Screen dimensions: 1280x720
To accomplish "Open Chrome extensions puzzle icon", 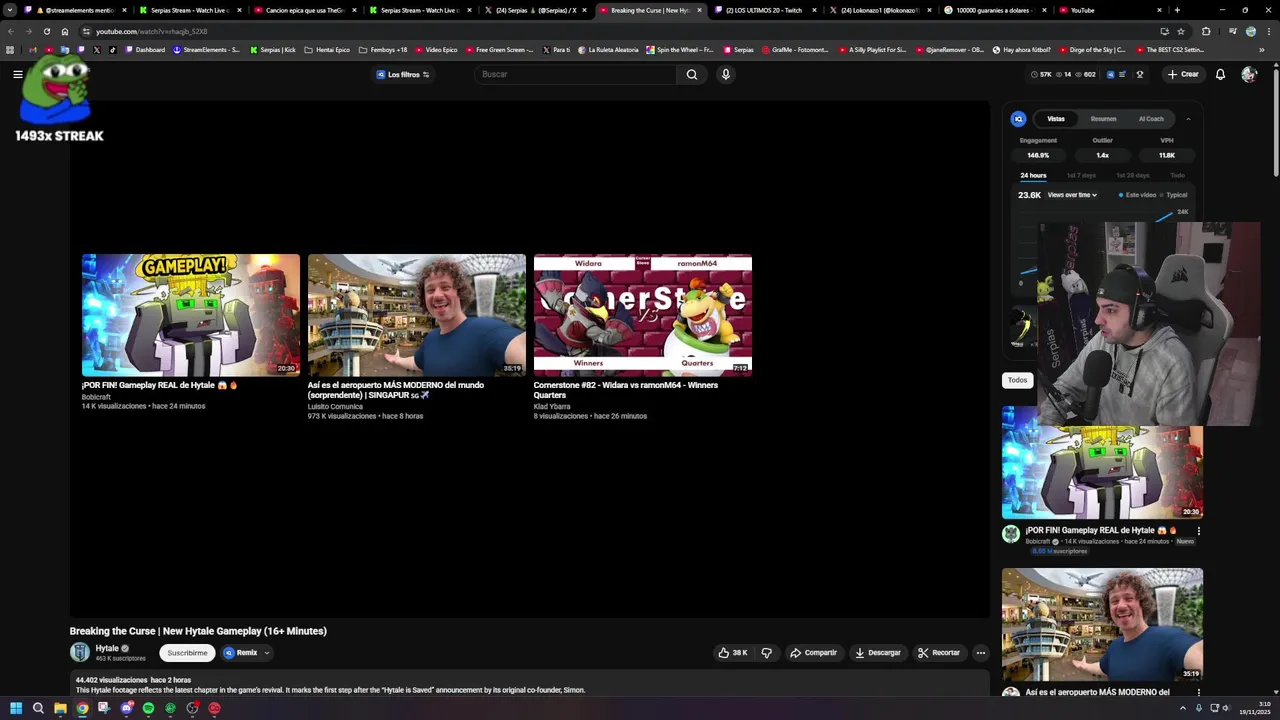I will [1205, 31].
